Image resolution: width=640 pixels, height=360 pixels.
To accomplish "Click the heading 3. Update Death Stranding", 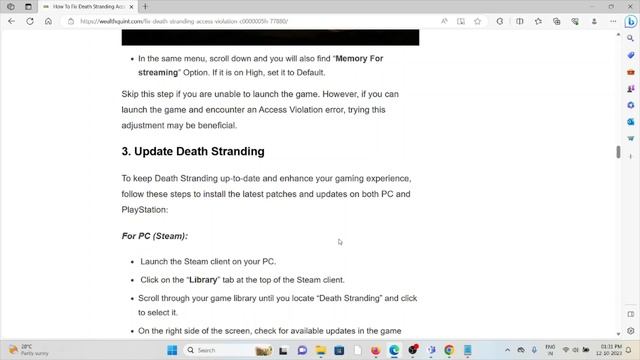I will (x=193, y=151).
